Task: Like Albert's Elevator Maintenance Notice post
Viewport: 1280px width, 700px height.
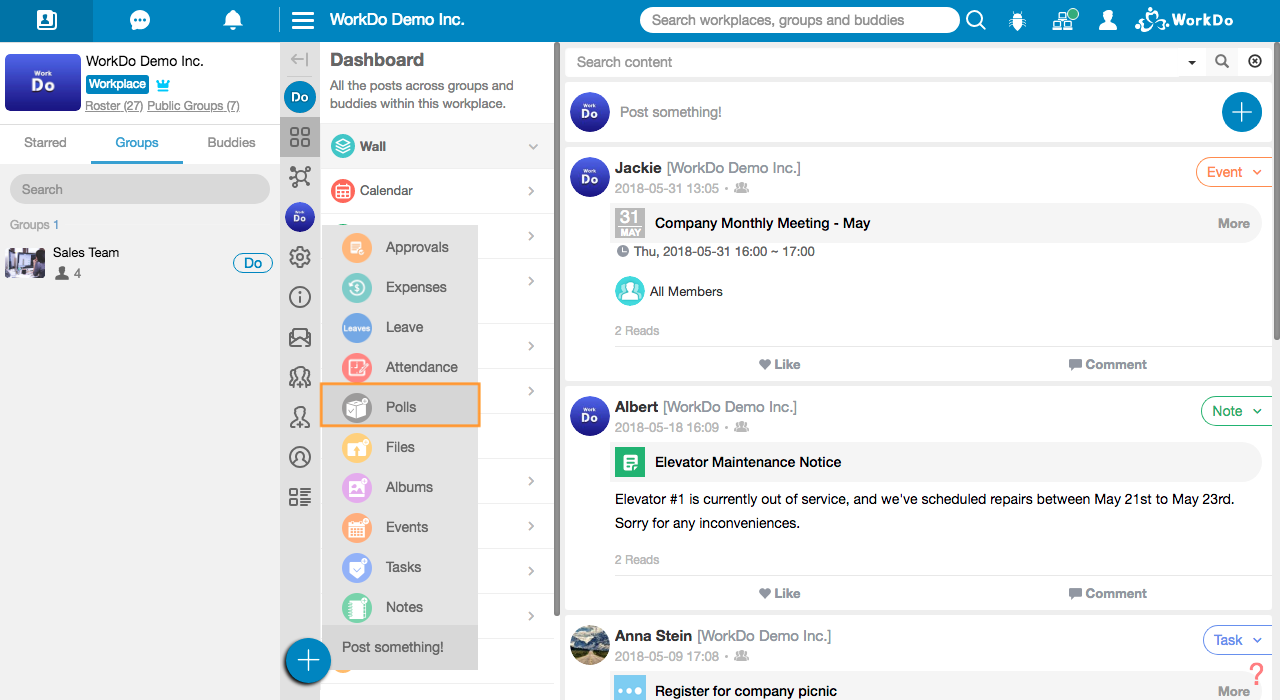Action: 780,594
